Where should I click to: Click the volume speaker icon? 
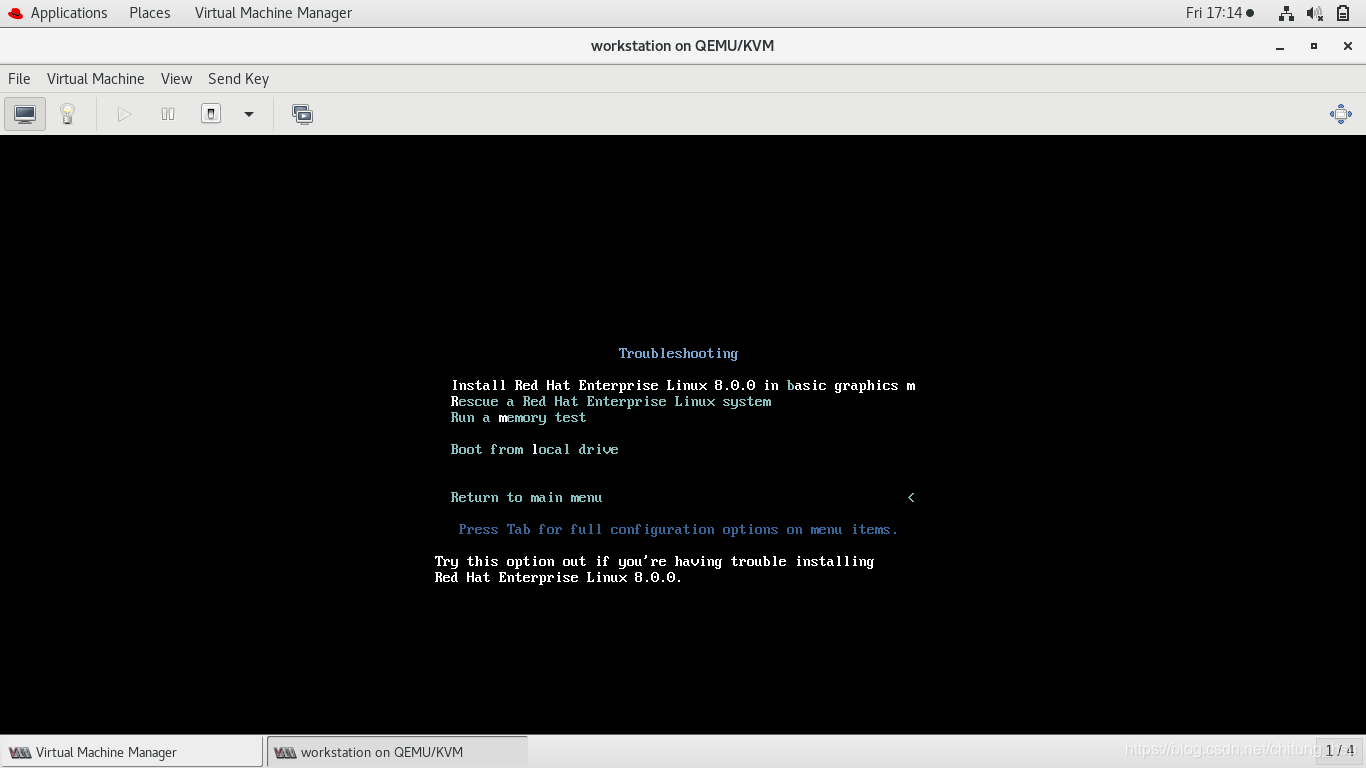[1315, 13]
